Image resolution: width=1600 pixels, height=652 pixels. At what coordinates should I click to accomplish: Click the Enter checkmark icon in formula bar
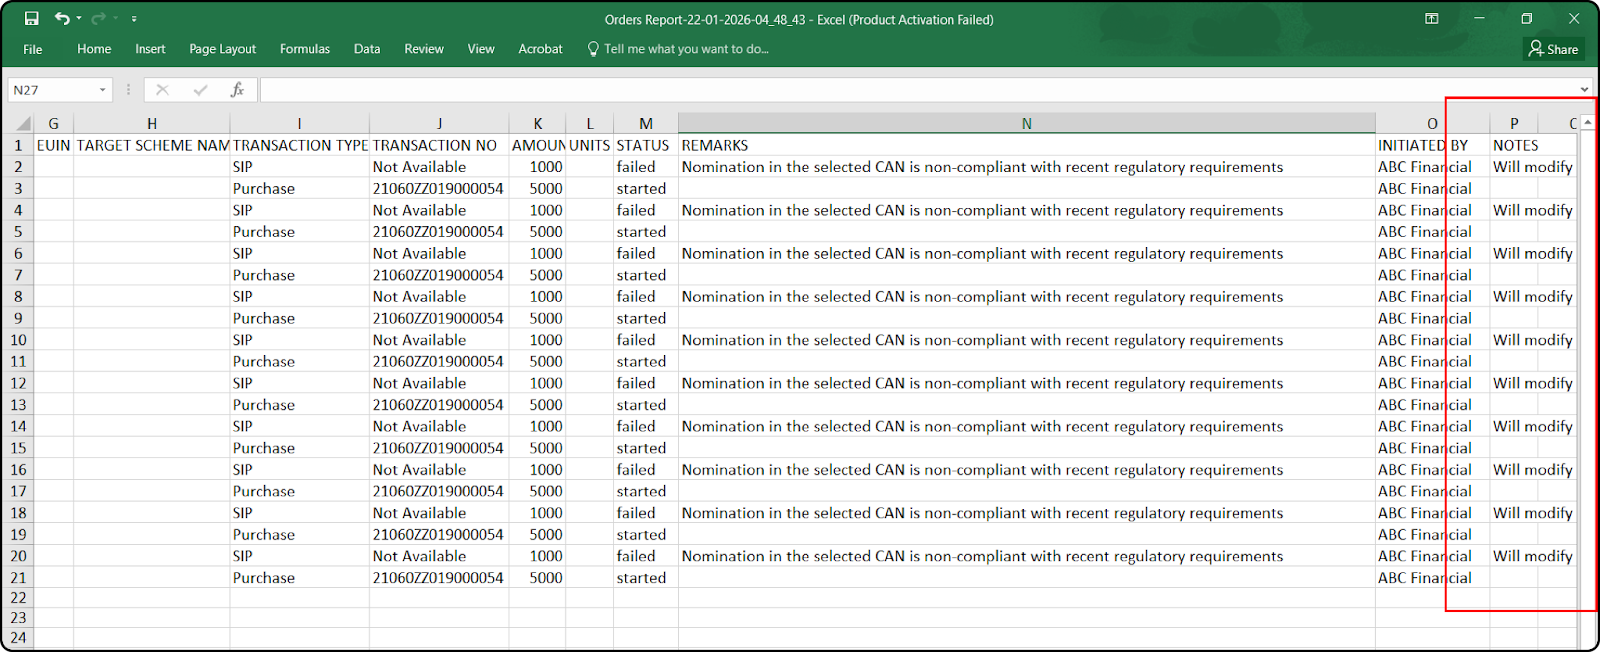(200, 90)
